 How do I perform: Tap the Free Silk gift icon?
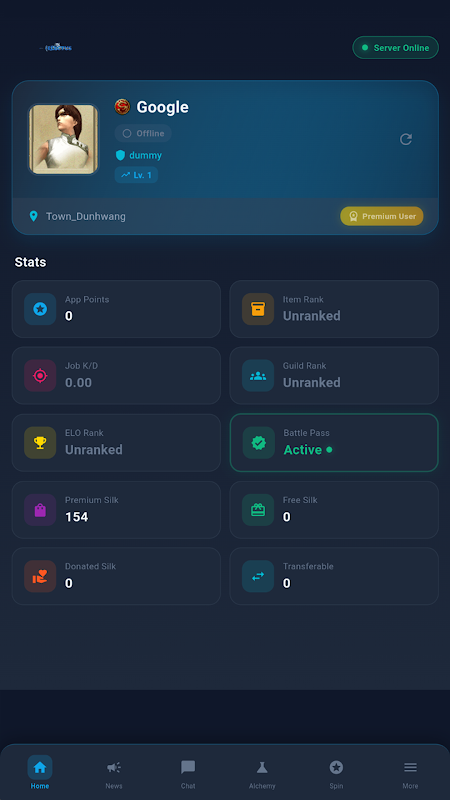tap(258, 510)
